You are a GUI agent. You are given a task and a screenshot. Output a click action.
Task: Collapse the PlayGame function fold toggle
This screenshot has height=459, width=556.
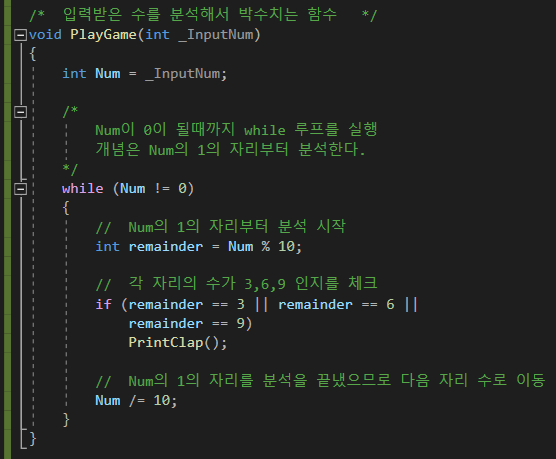(20, 35)
